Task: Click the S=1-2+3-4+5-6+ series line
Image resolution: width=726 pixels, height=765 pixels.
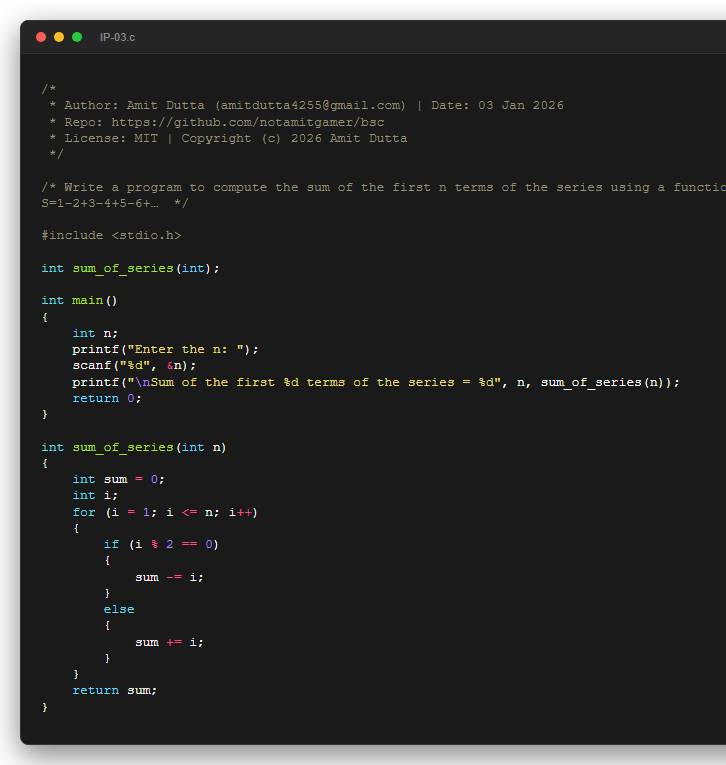Action: click(x=115, y=203)
